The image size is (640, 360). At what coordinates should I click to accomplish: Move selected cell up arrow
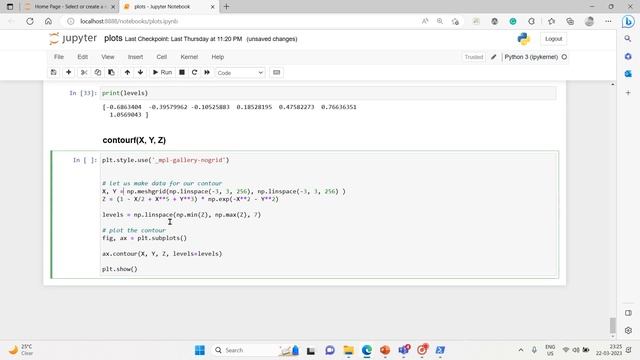(x=127, y=72)
